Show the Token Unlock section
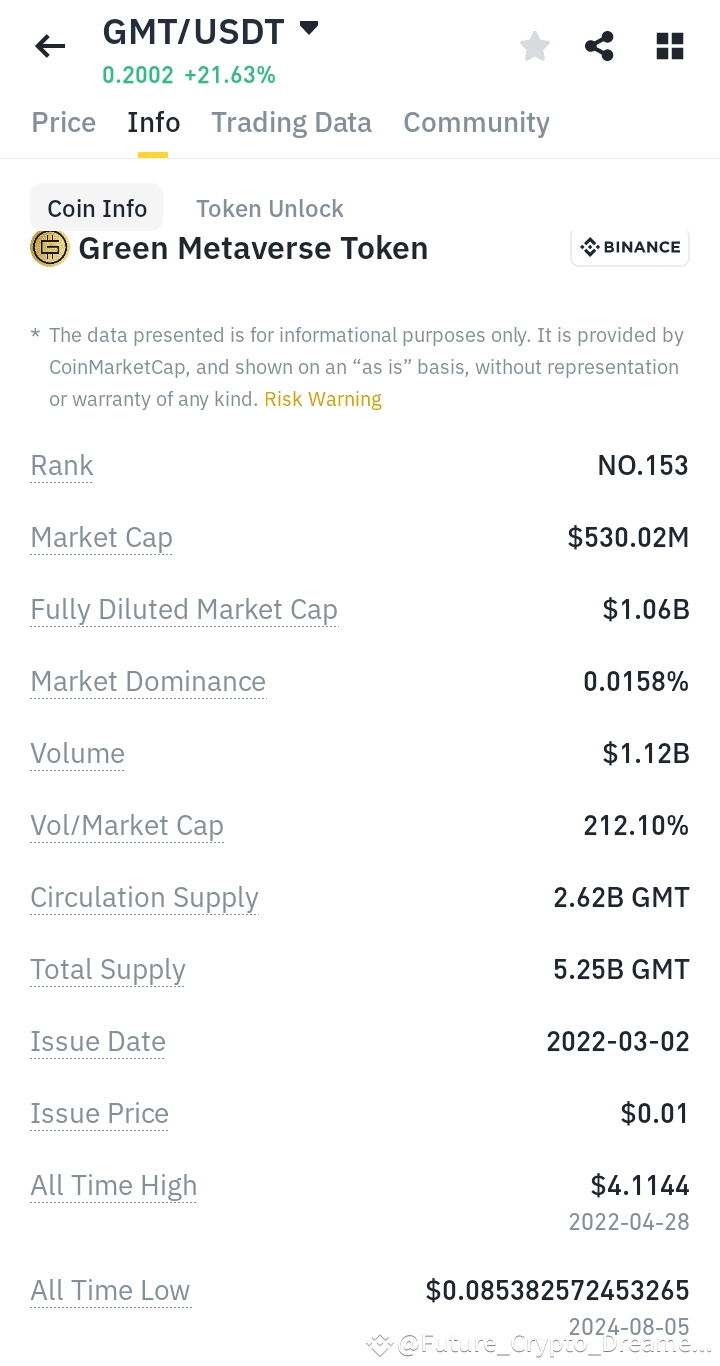The width and height of the screenshot is (720, 1366). (269, 208)
